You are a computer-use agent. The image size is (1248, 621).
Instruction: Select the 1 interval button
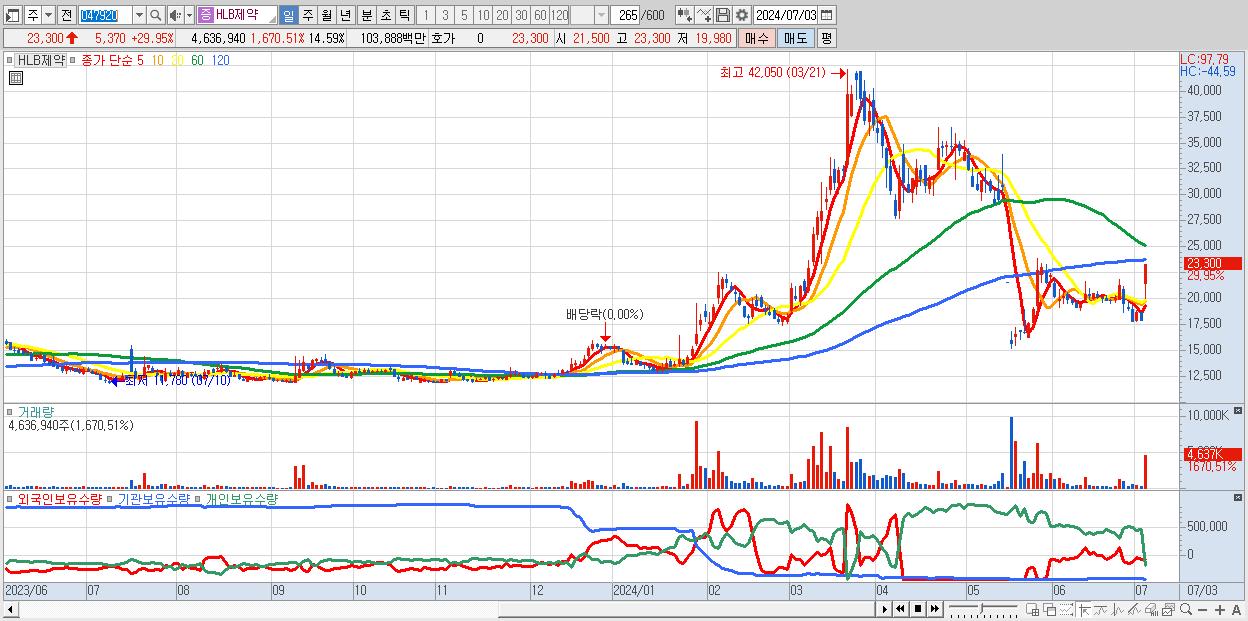click(x=426, y=15)
